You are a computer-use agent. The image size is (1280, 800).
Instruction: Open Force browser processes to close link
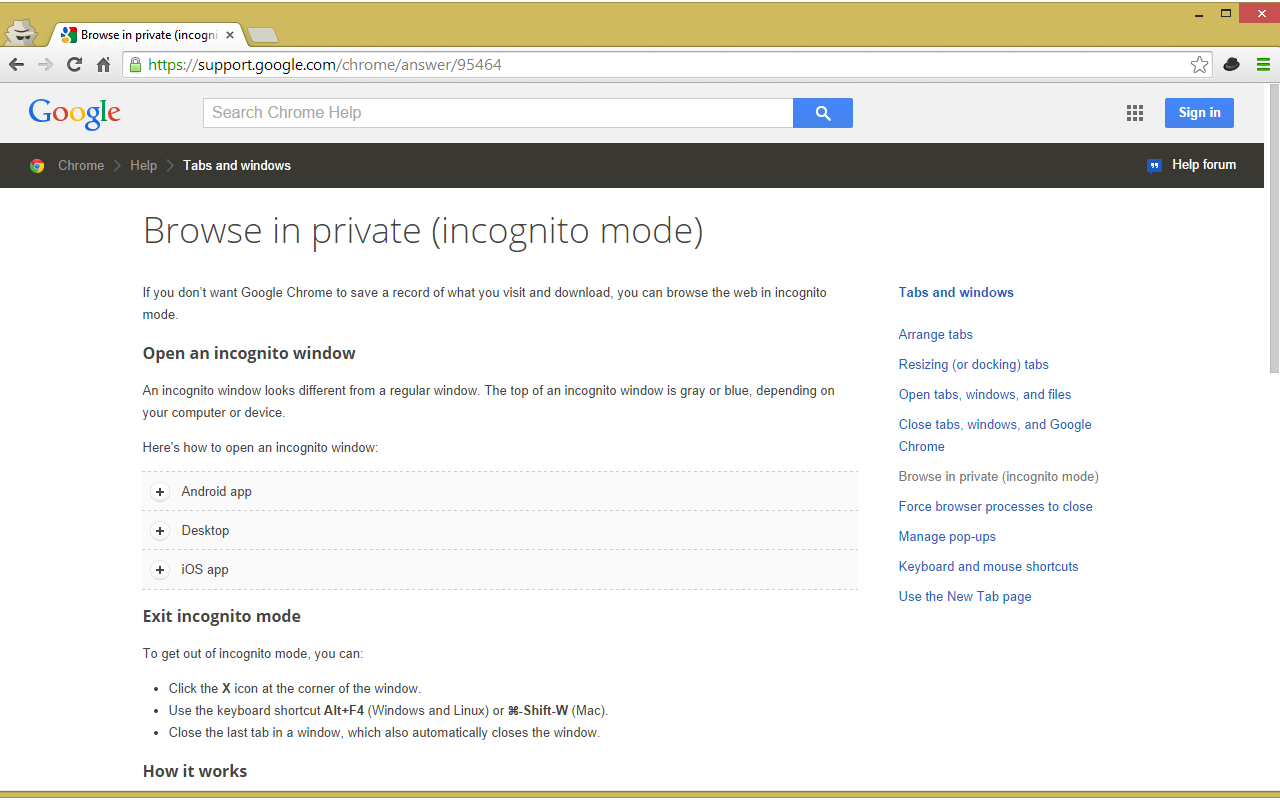tap(996, 507)
